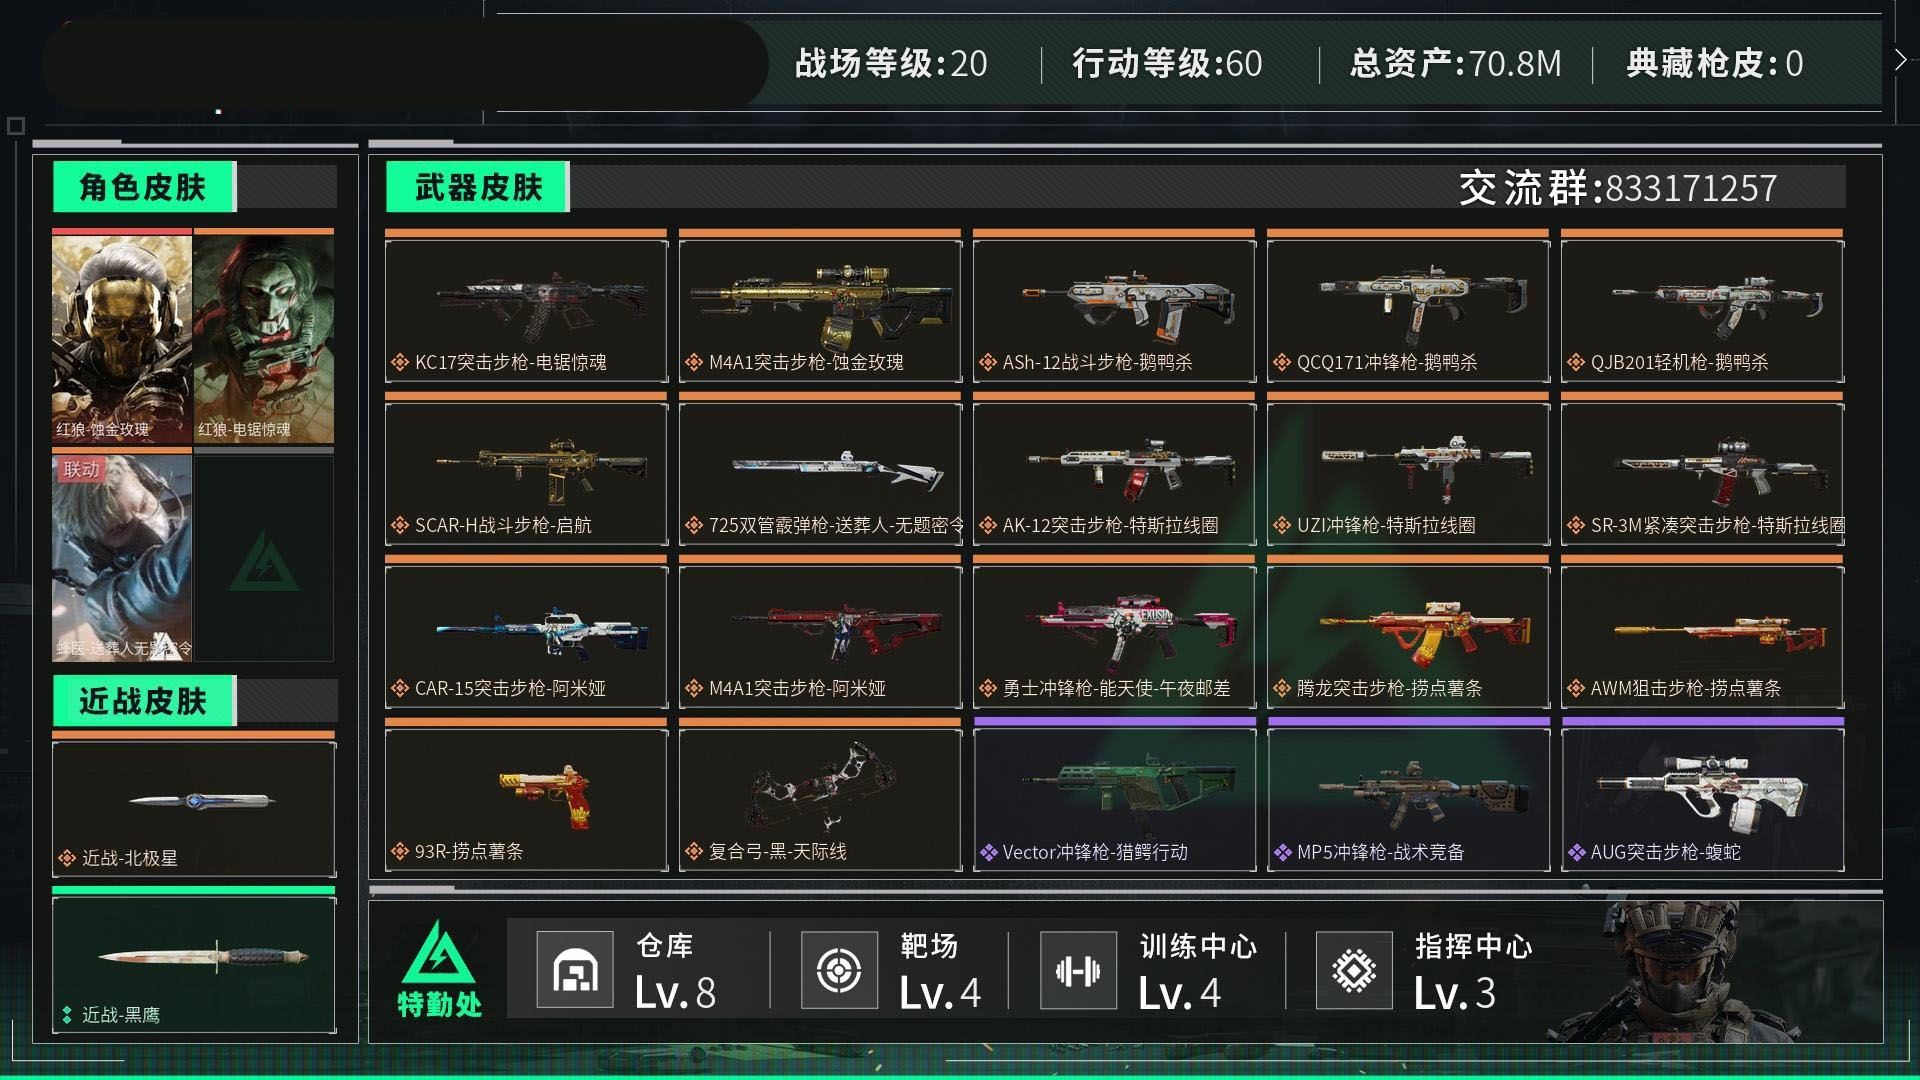Viewport: 1920px width, 1080px height.
Task: Click the 训练中心 dumbbell icon
Action: [x=1078, y=969]
